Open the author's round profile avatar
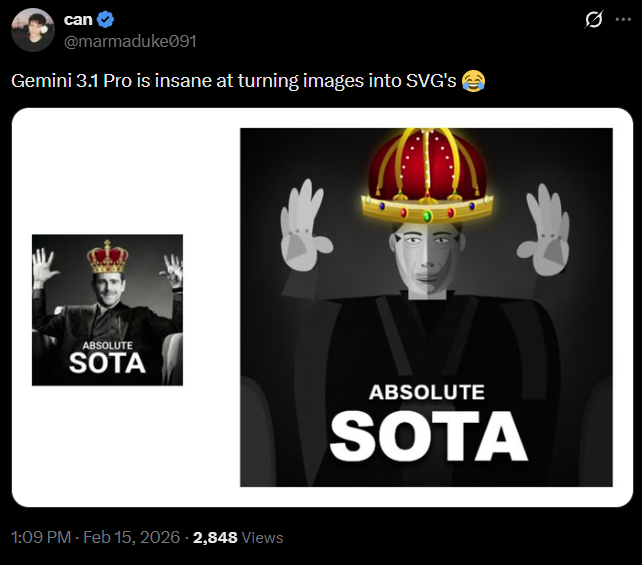 click(32, 29)
